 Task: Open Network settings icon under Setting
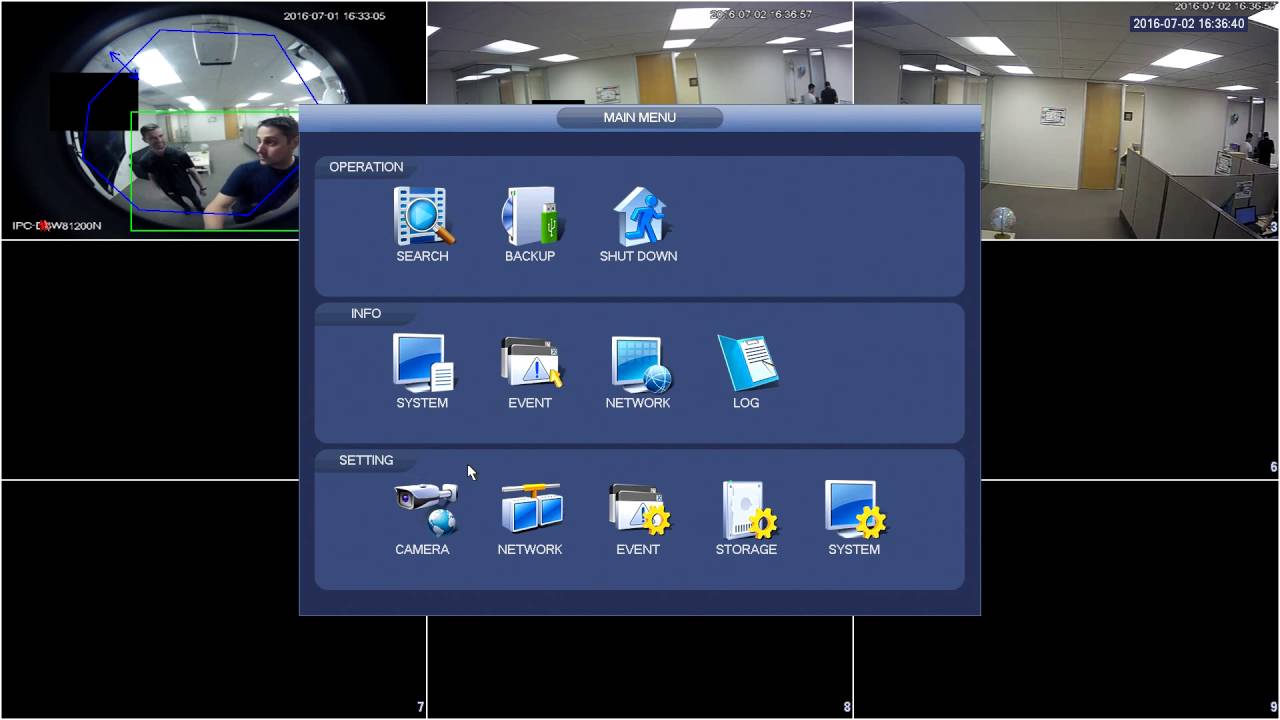pos(531,509)
